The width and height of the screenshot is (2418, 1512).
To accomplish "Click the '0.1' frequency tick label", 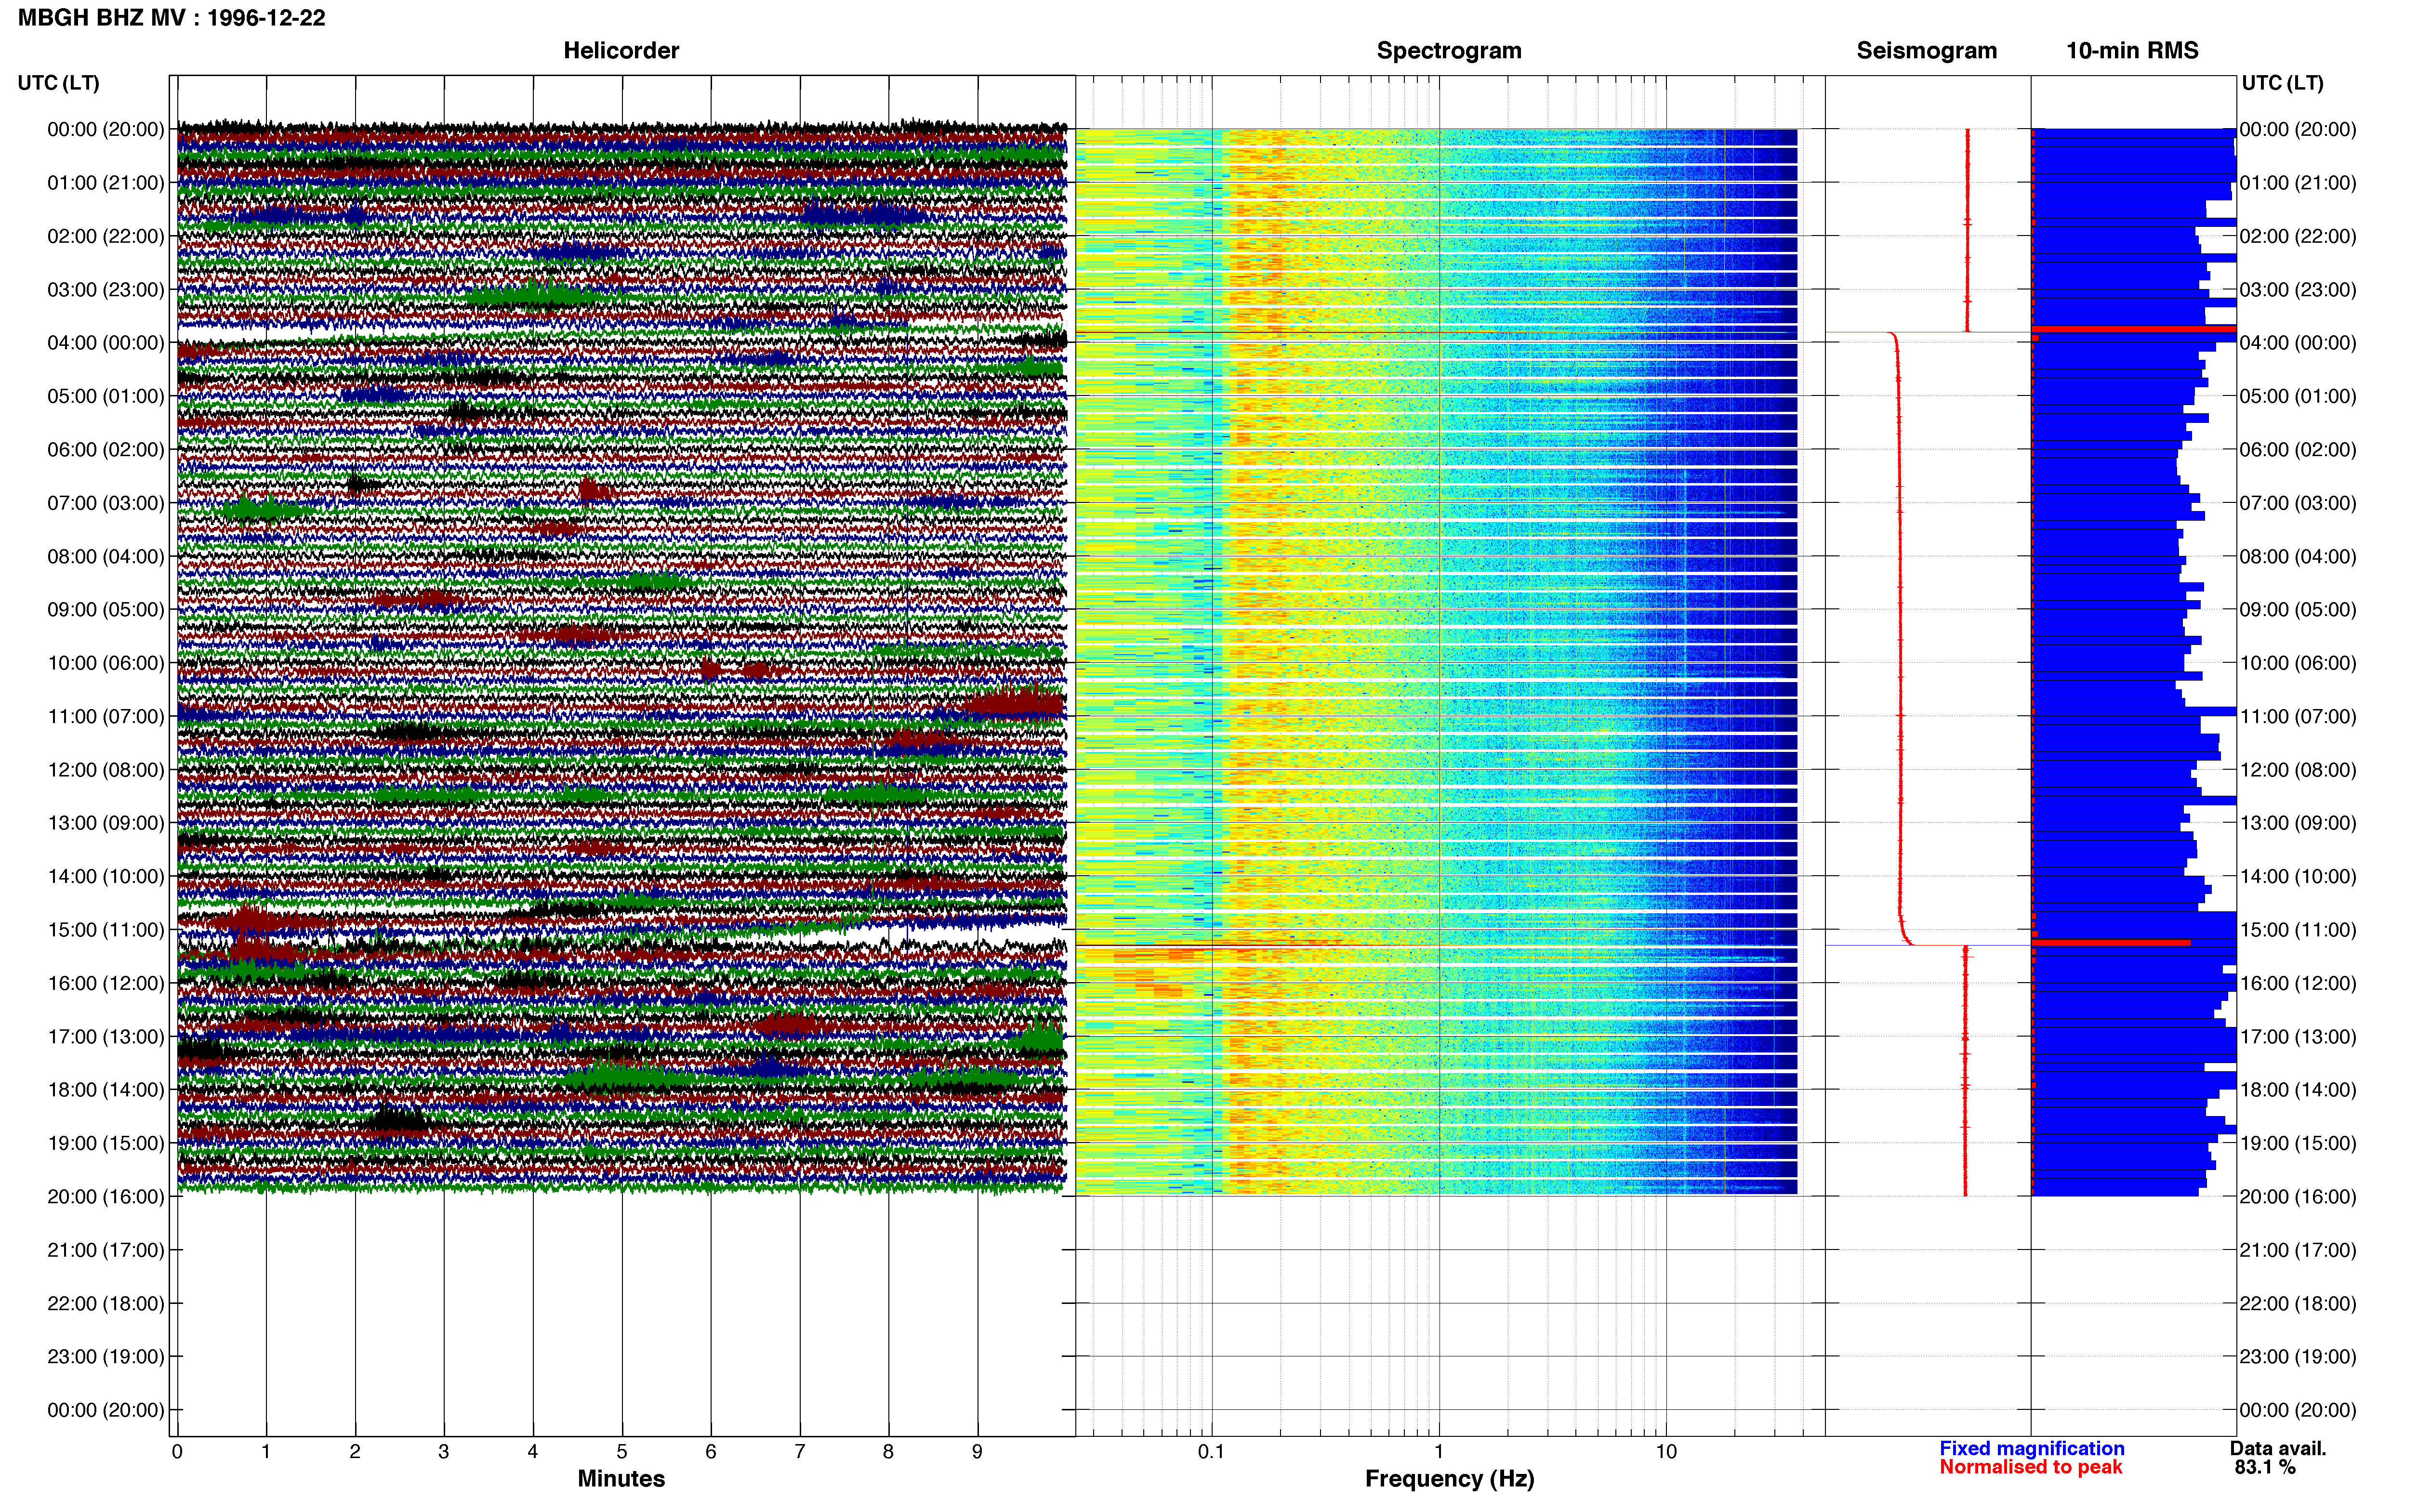I will (1211, 1451).
